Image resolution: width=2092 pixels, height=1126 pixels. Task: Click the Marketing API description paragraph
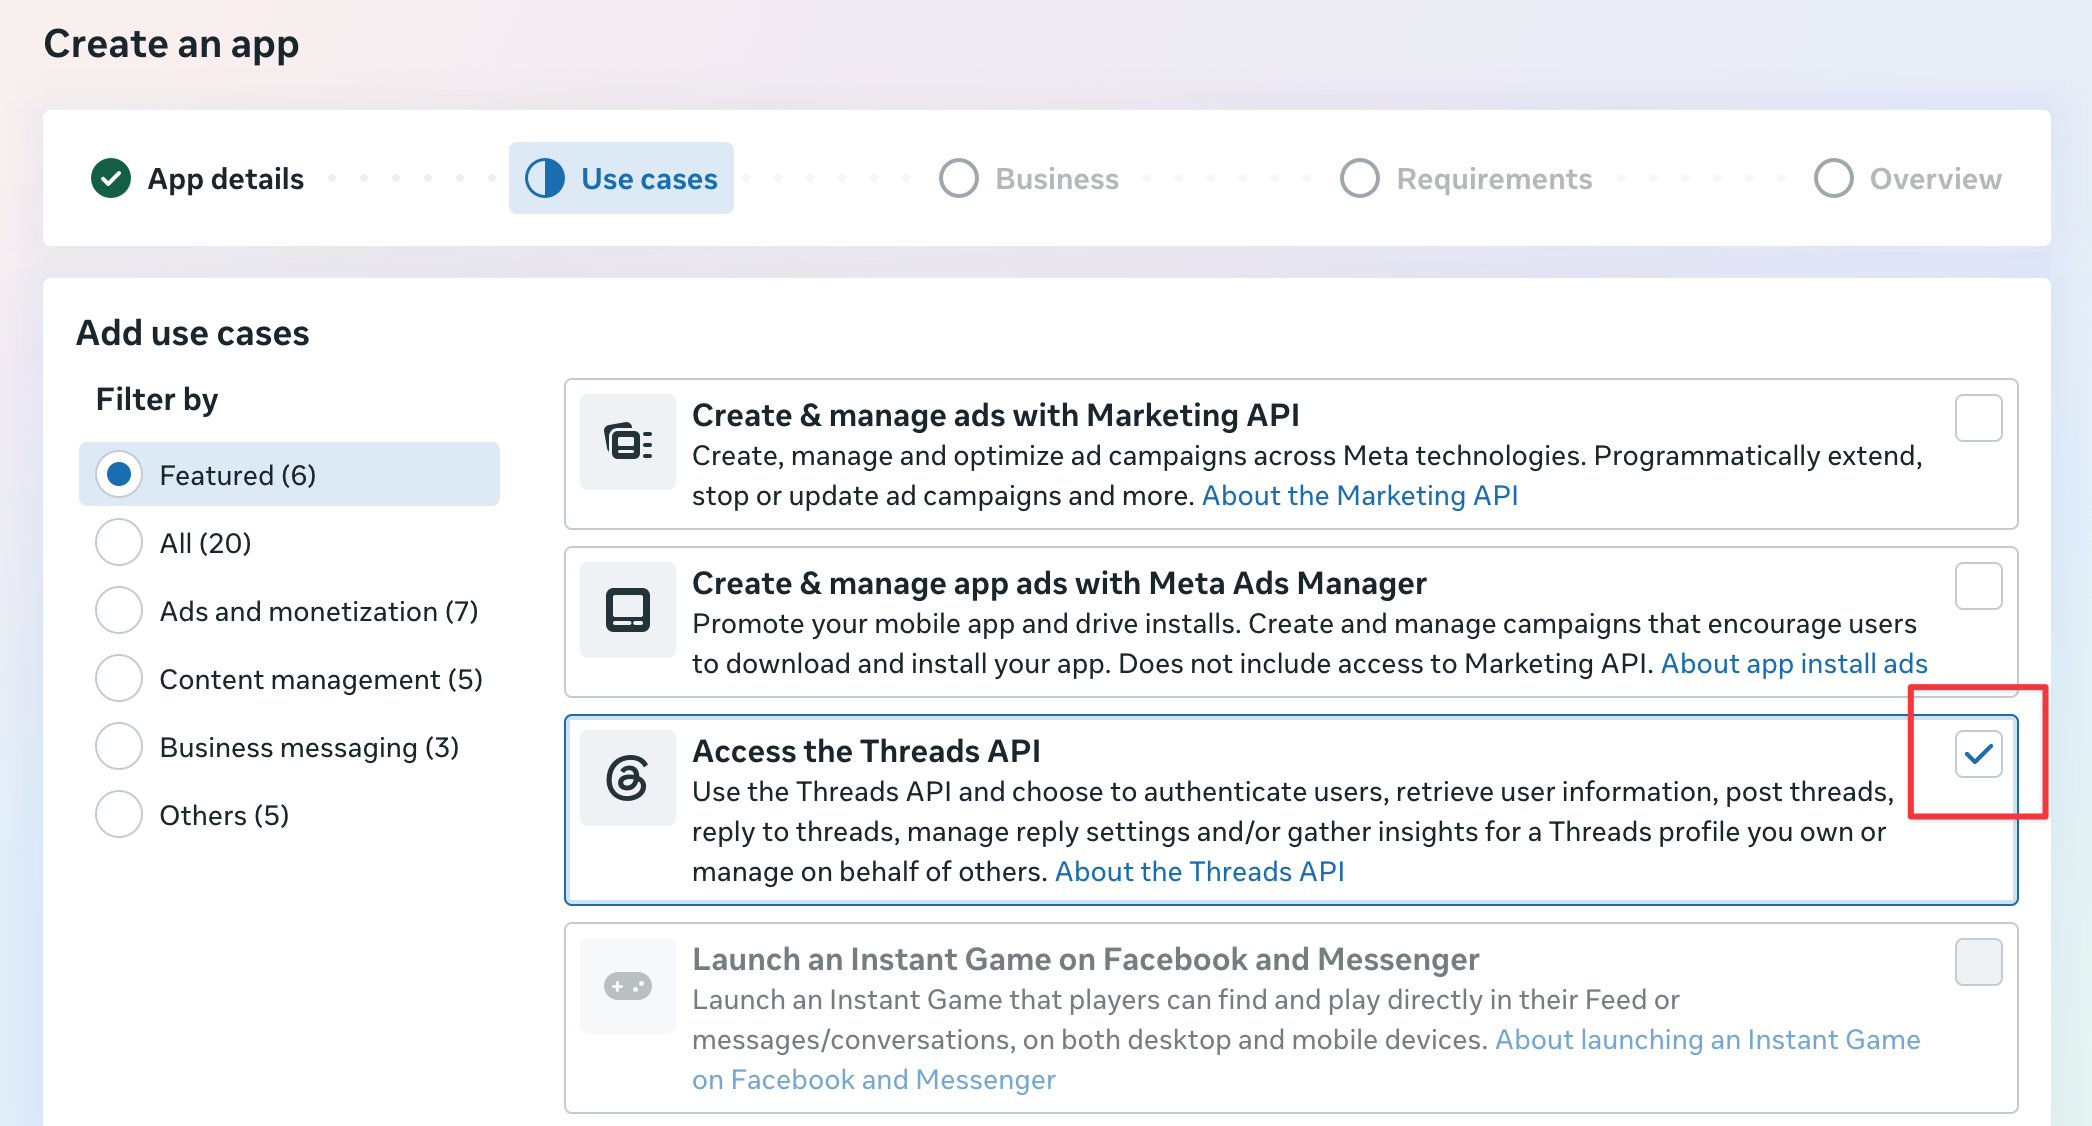tap(1306, 475)
